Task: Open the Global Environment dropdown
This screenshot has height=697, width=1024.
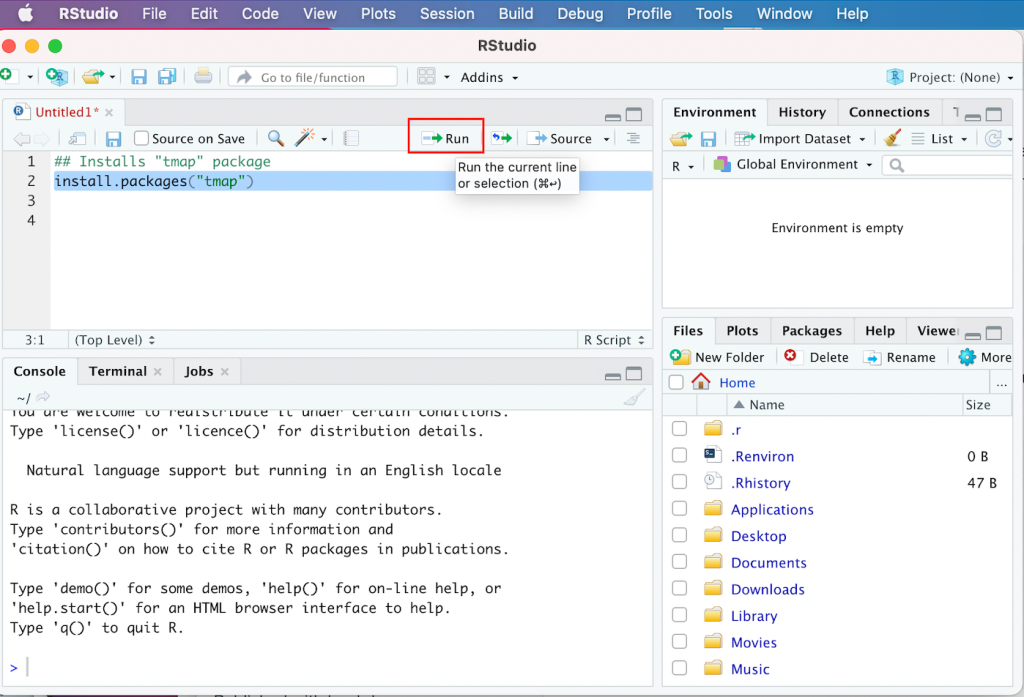Action: coord(793,165)
